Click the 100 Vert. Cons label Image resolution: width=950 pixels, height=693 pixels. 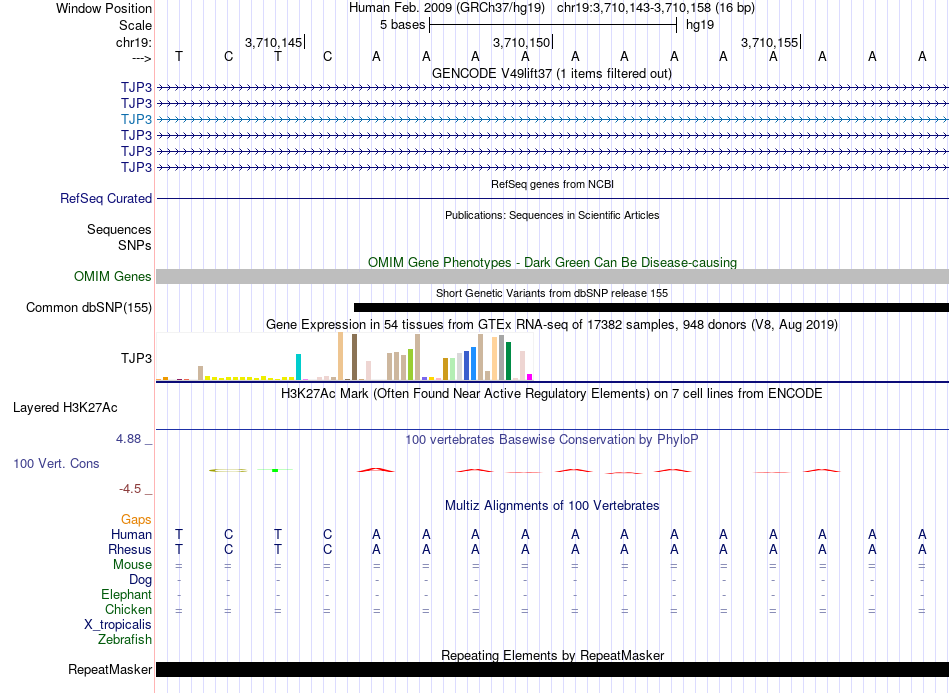(x=56, y=463)
